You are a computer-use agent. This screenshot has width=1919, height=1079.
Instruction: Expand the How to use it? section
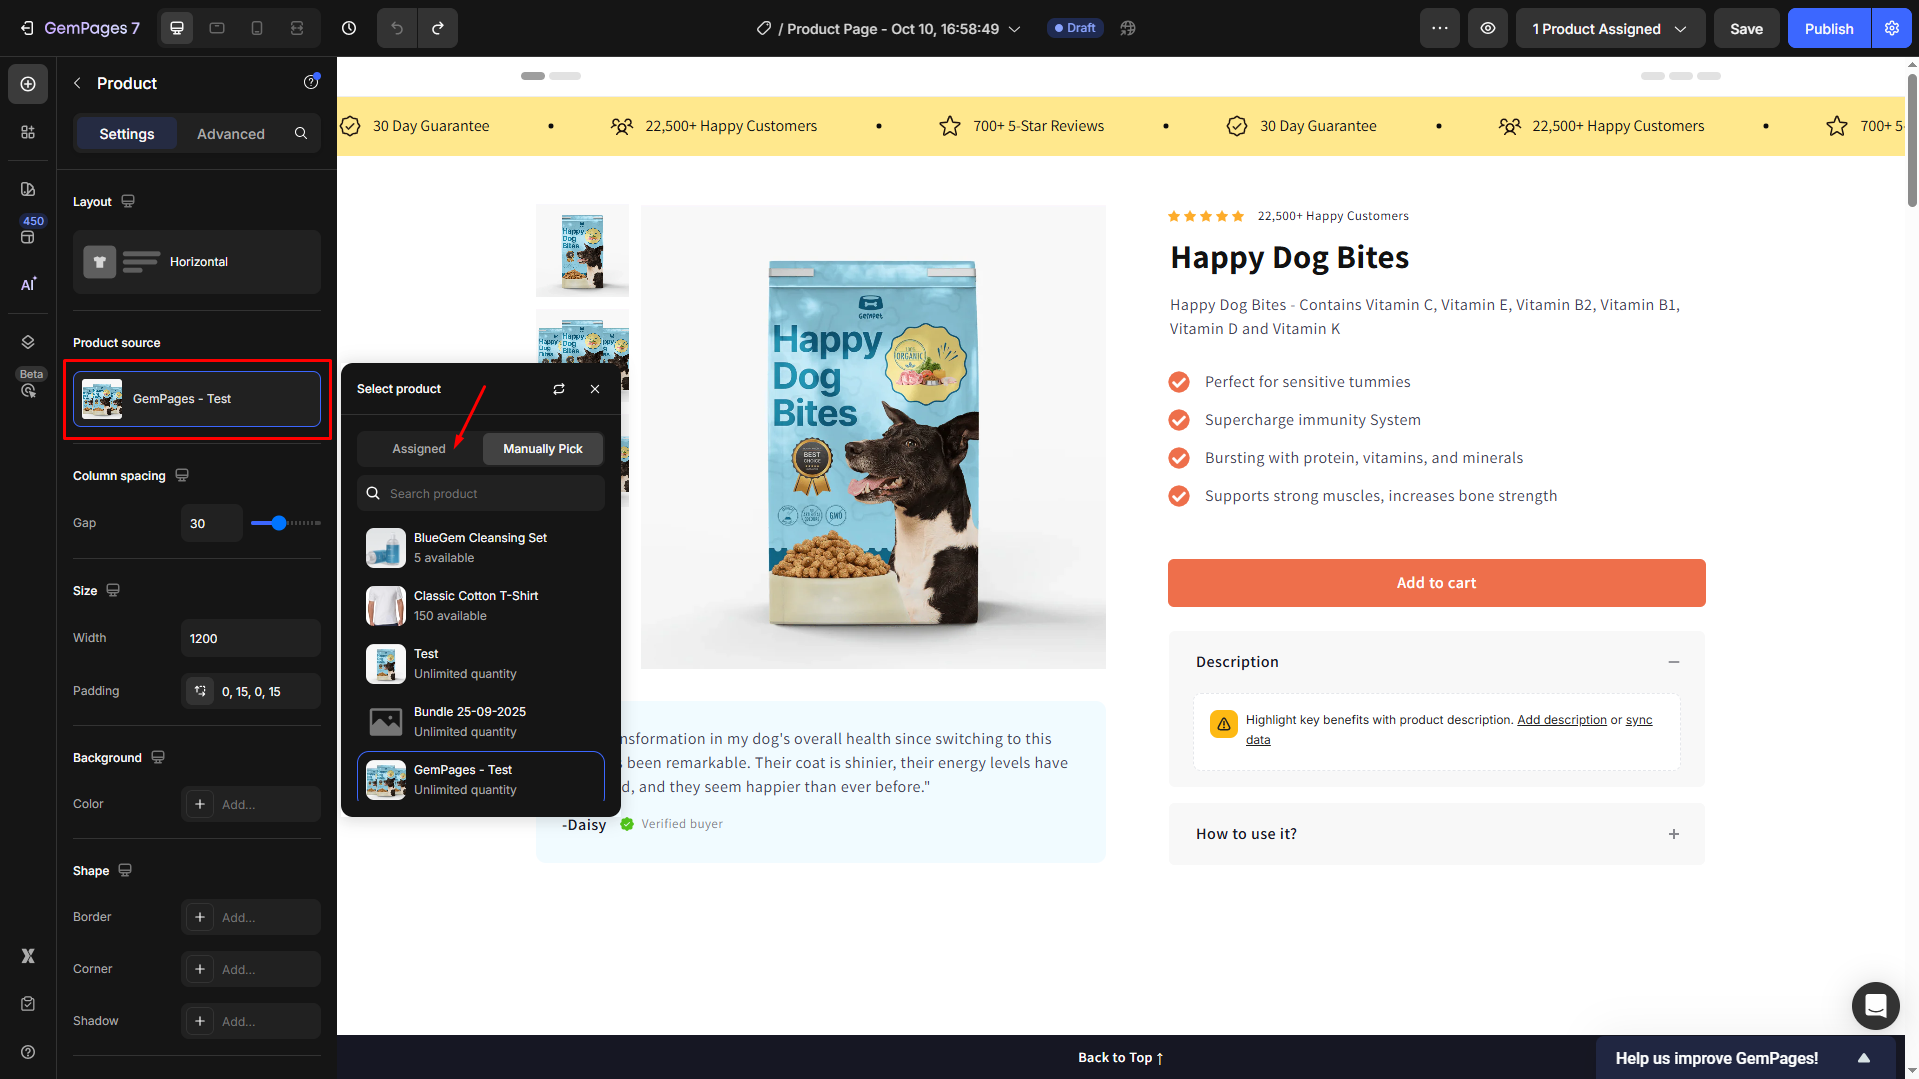tap(1673, 834)
